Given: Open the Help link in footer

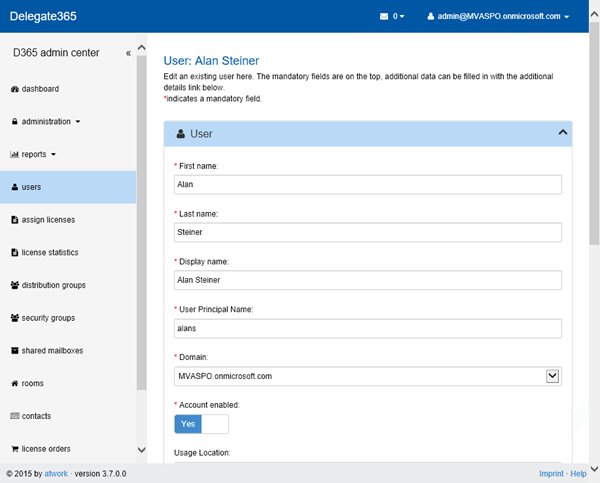Looking at the screenshot, I should pos(579,473).
